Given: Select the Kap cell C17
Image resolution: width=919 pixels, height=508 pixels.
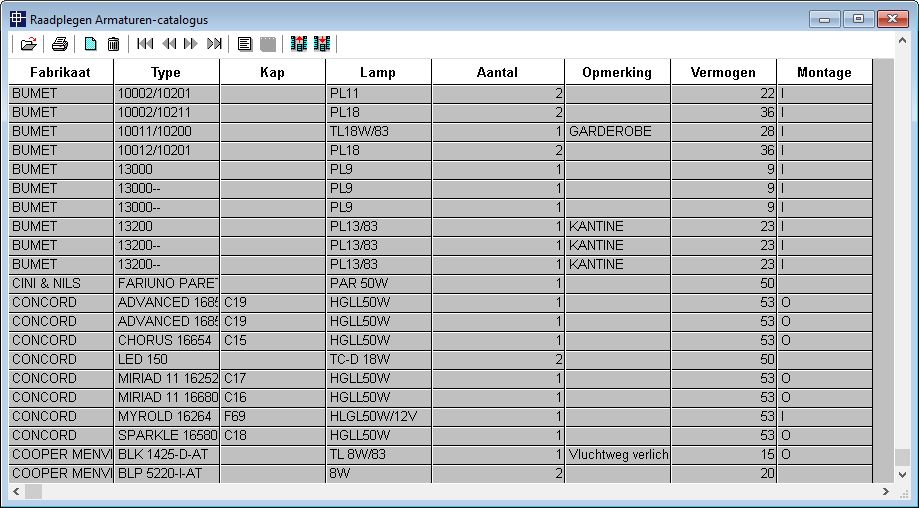Looking at the screenshot, I should [x=273, y=379].
